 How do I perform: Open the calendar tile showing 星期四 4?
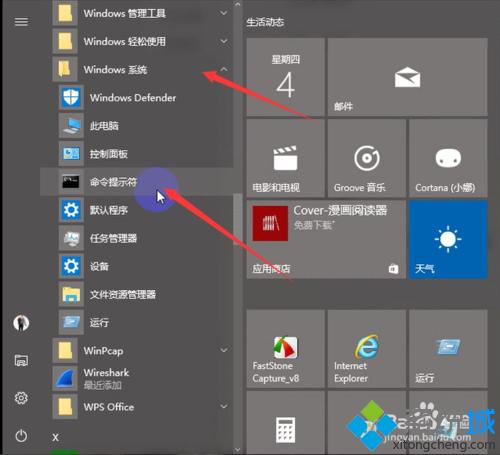click(285, 77)
